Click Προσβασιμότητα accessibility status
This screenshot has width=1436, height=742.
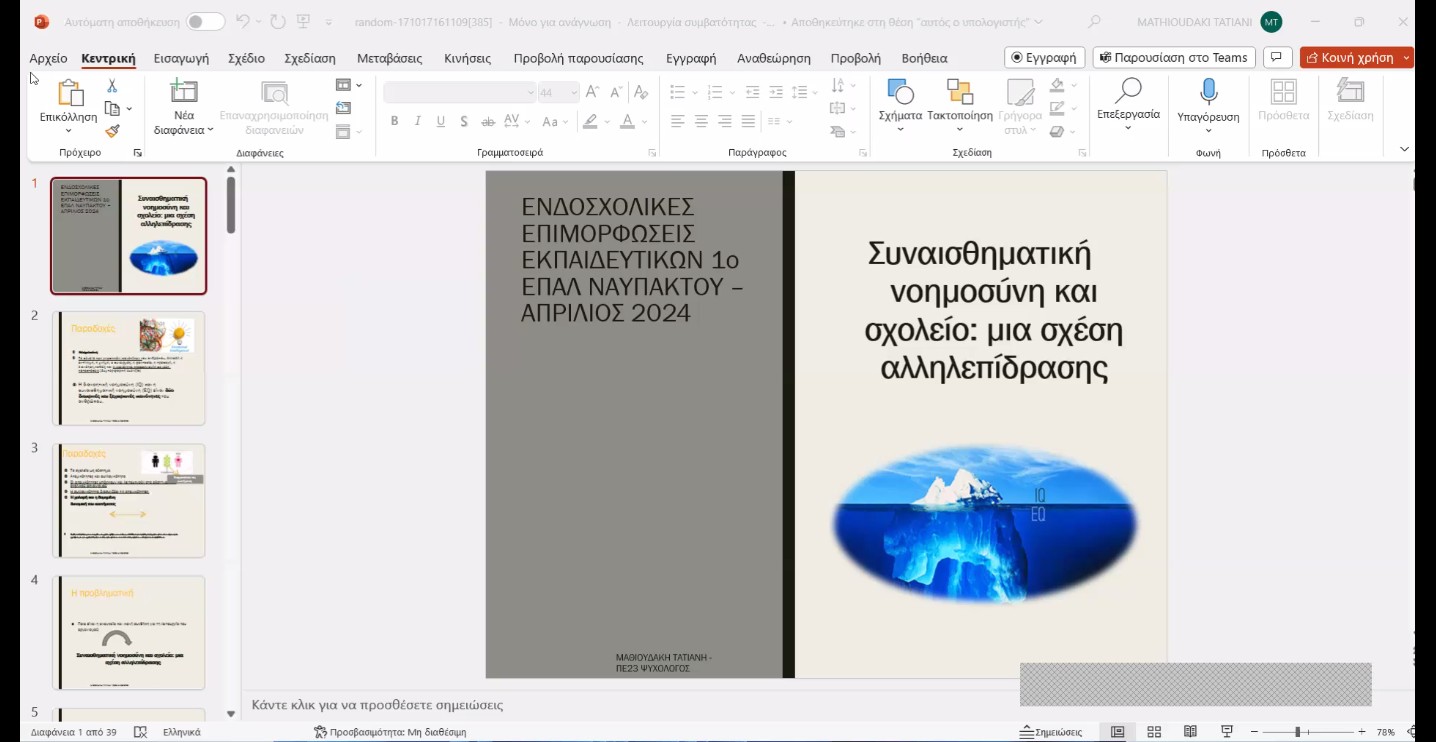(390, 732)
